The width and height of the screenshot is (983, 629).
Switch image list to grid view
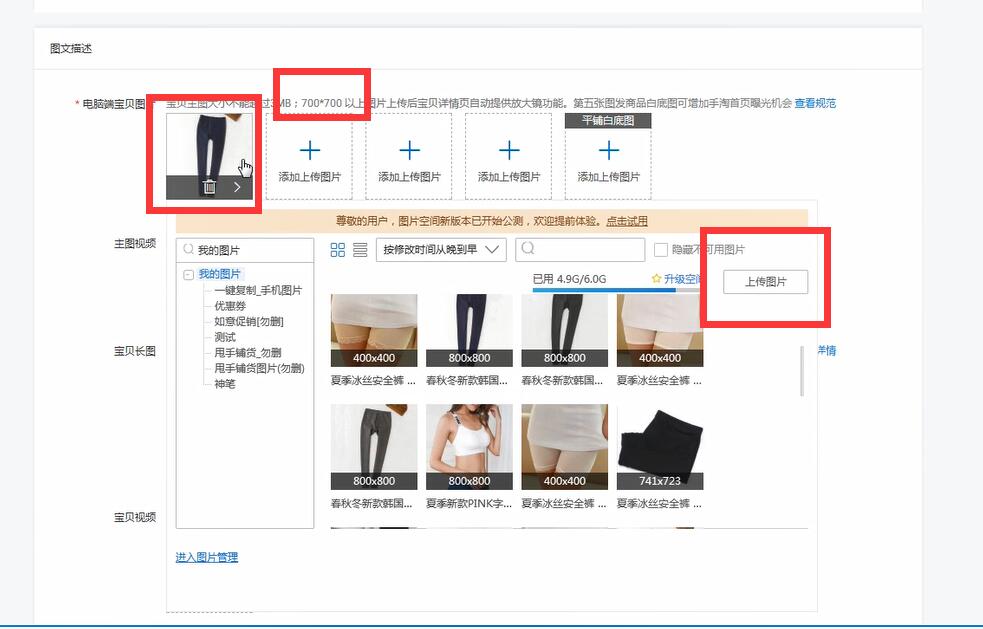[x=338, y=250]
